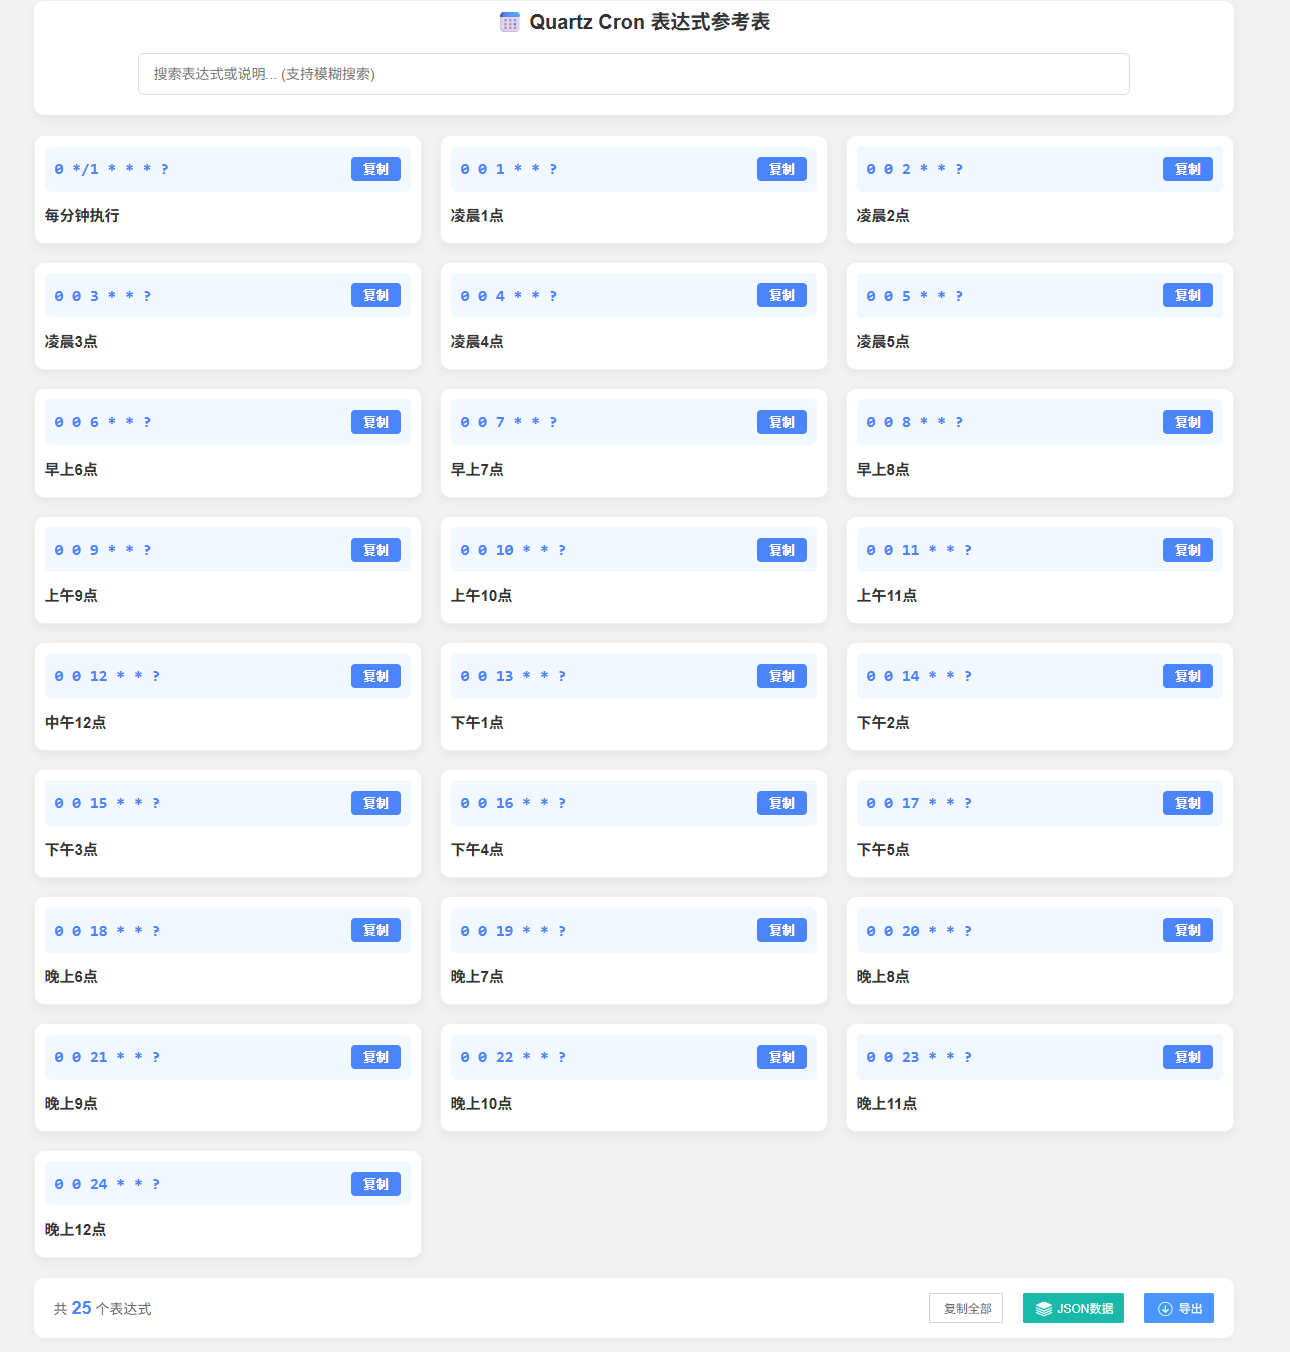Select the expression text '0 0 10 * * ?'
The height and width of the screenshot is (1352, 1290).
[x=513, y=550]
